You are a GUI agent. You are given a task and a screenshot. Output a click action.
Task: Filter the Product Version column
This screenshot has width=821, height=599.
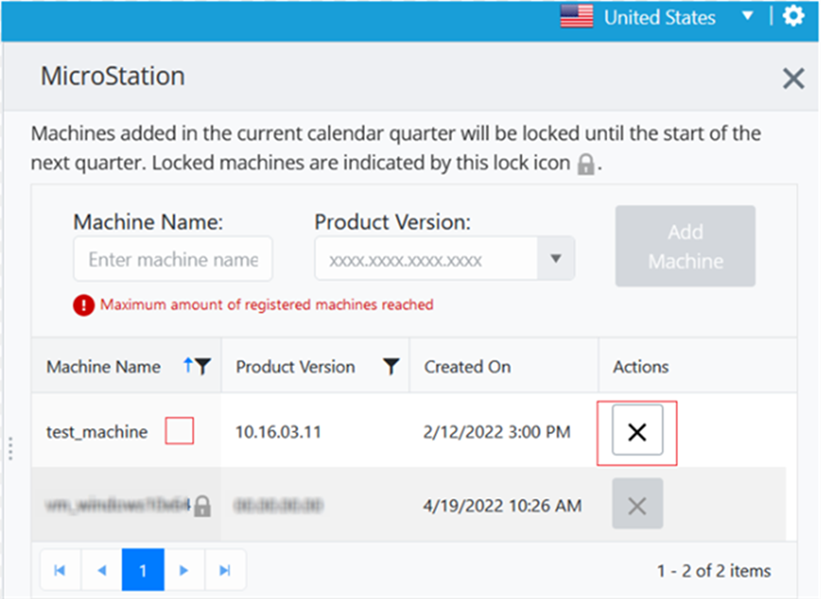click(x=391, y=367)
